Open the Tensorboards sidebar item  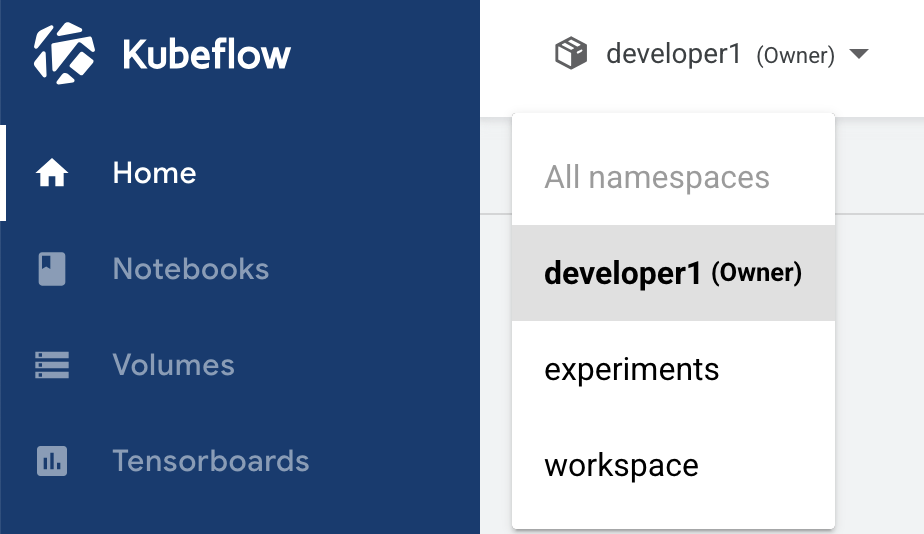[x=240, y=461]
